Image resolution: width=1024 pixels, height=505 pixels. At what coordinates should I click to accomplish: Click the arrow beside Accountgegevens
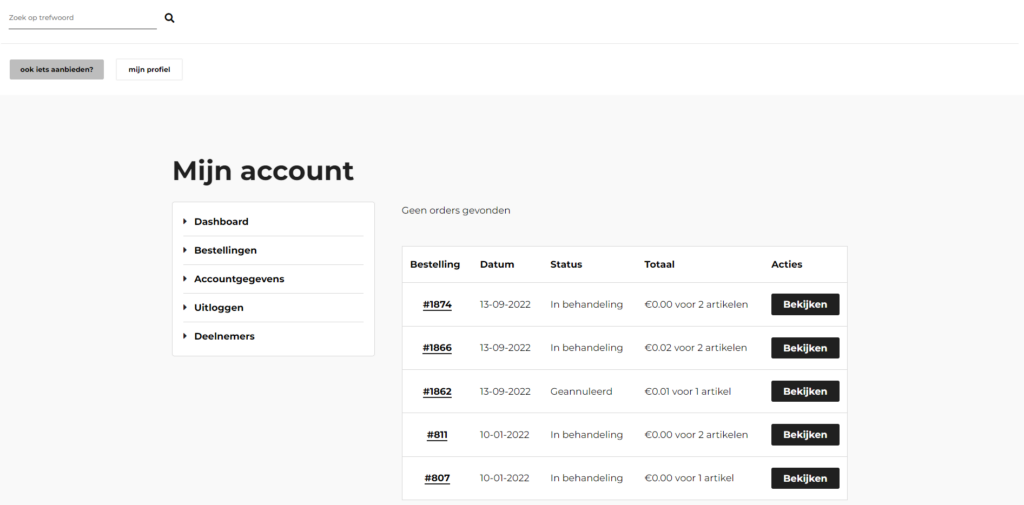(x=185, y=279)
